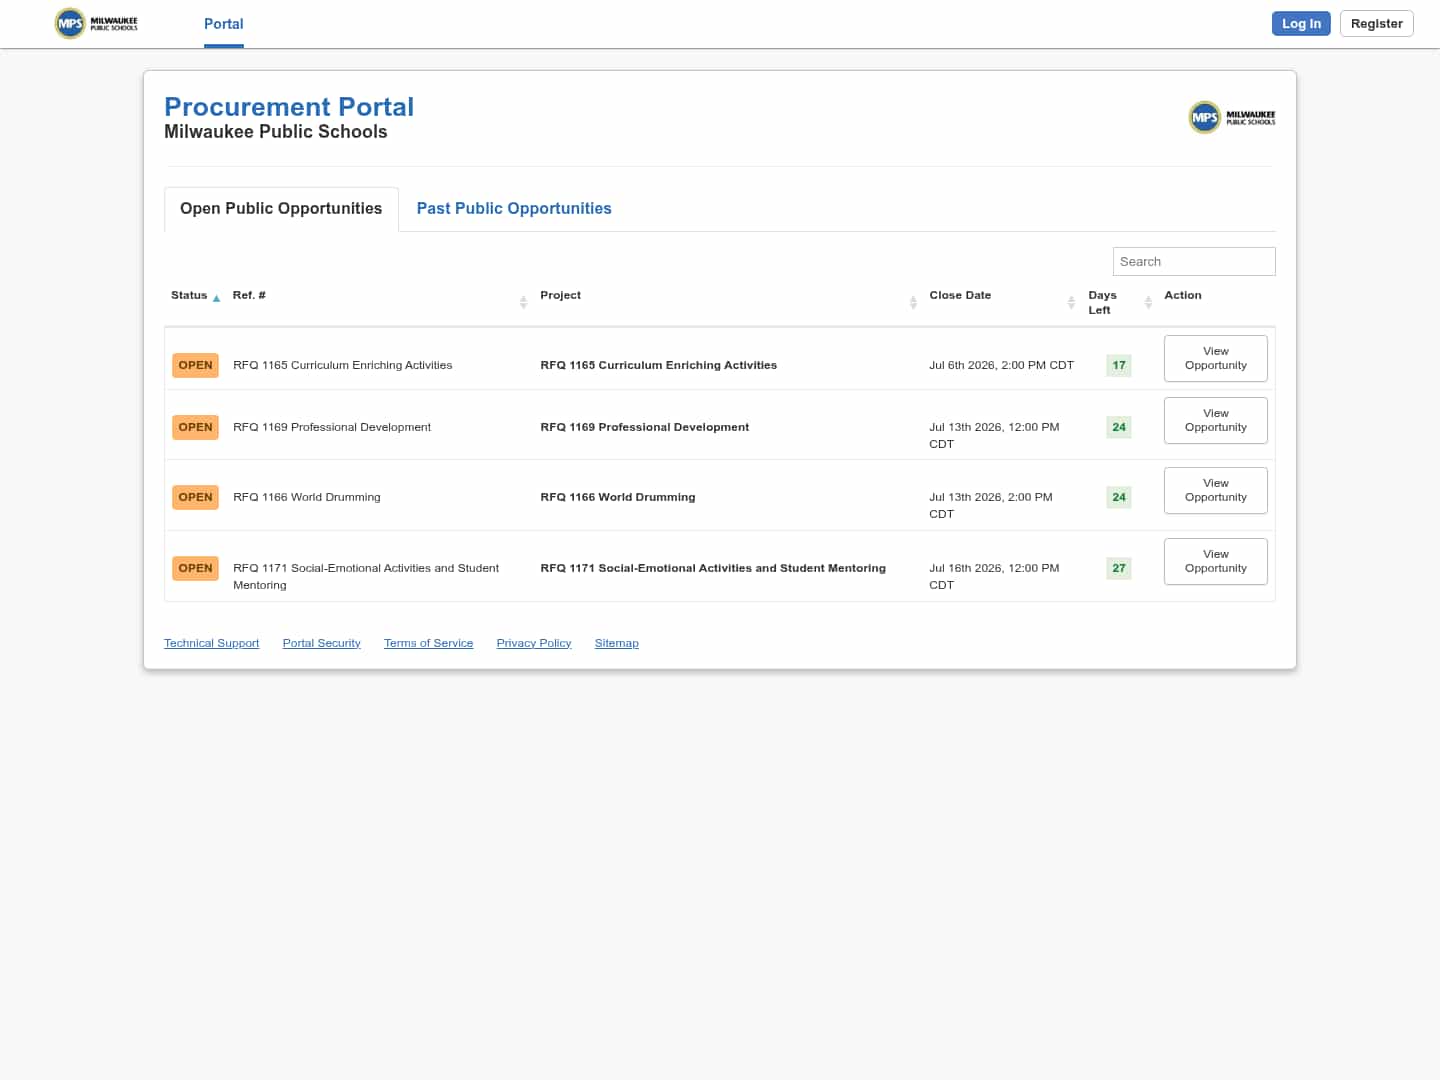Switch to Past Public Opportunities tab

coord(514,209)
